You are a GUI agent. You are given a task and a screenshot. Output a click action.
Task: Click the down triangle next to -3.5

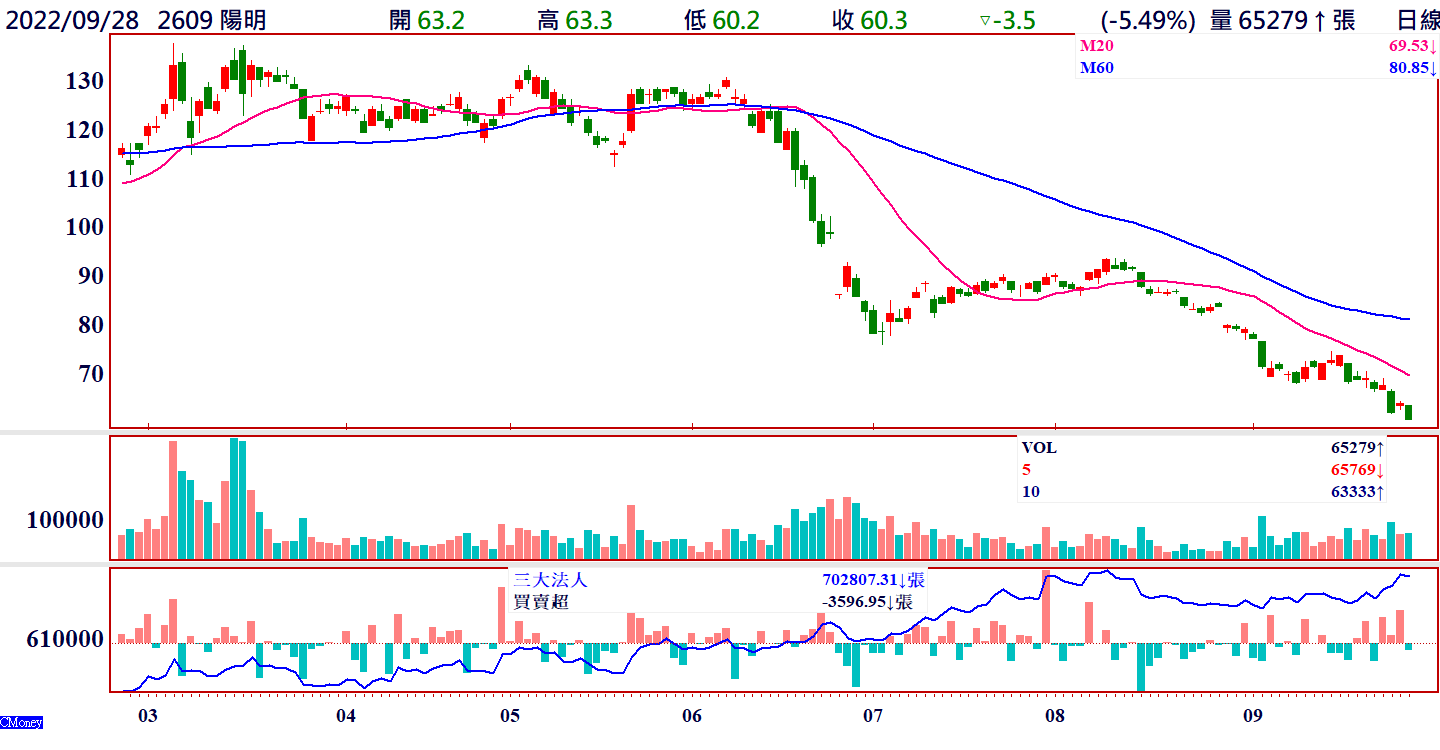tap(984, 20)
